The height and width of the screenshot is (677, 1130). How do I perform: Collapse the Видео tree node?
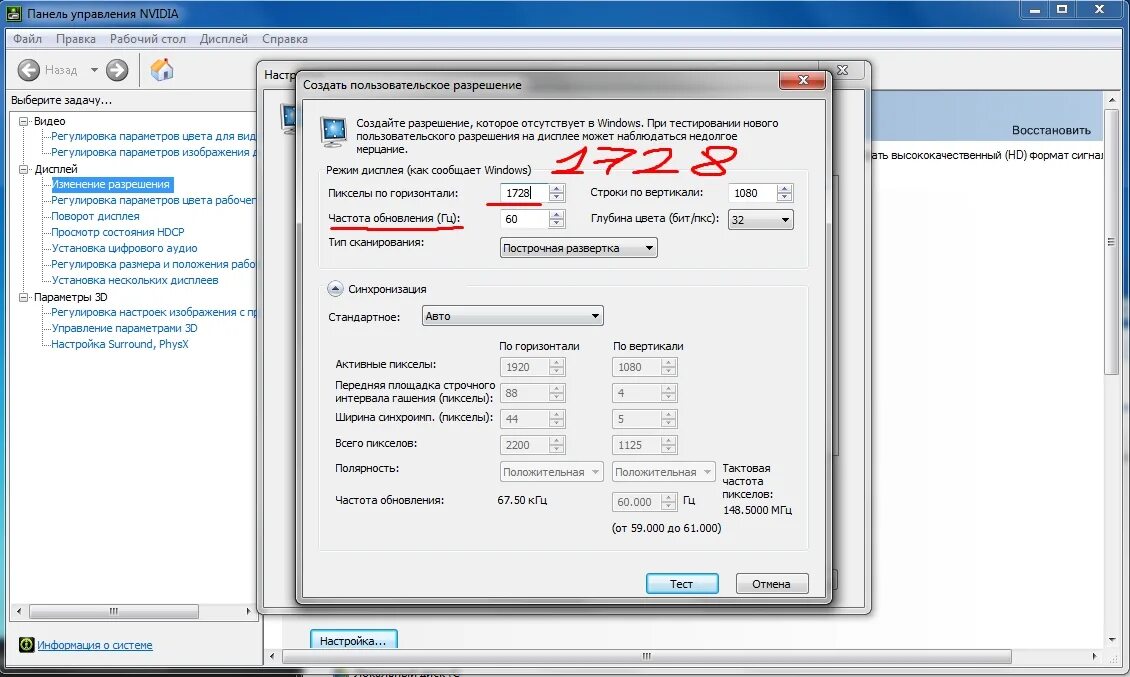click(x=23, y=121)
